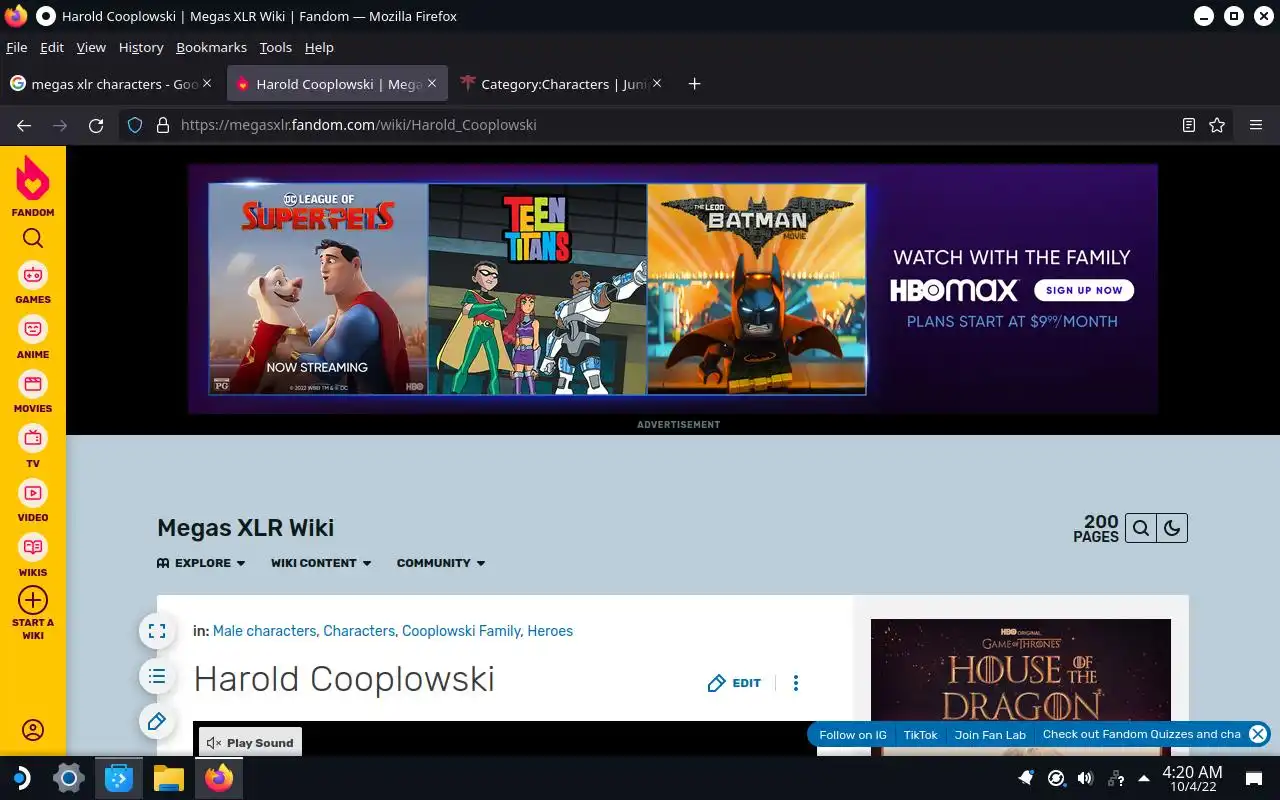Open file manager from taskbar

[x=169, y=778]
